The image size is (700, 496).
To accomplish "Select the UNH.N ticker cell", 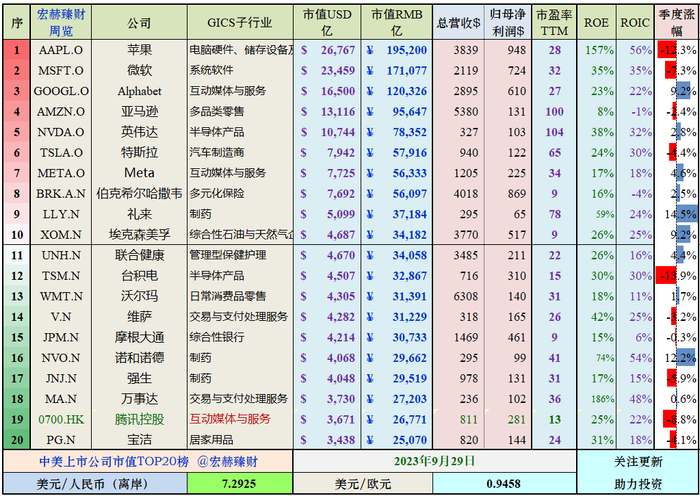I will pyautogui.click(x=61, y=255).
